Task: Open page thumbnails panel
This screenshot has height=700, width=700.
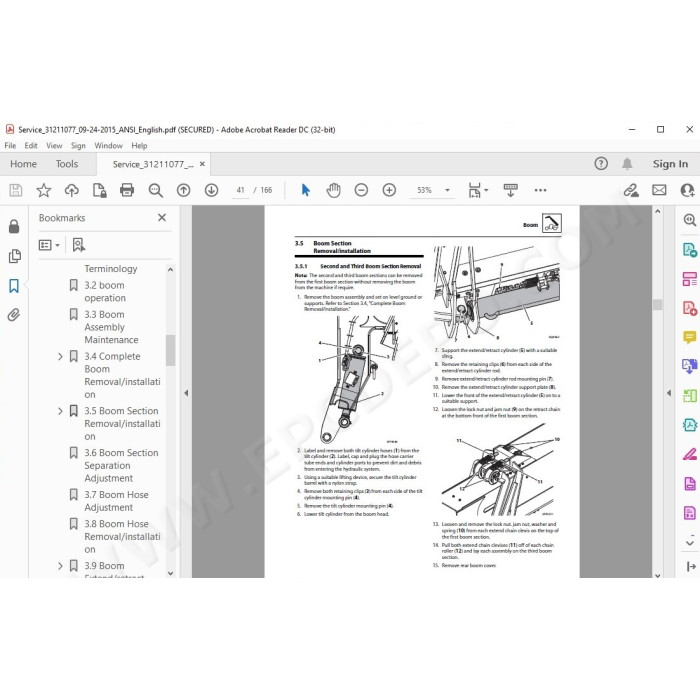Action: tap(14, 256)
